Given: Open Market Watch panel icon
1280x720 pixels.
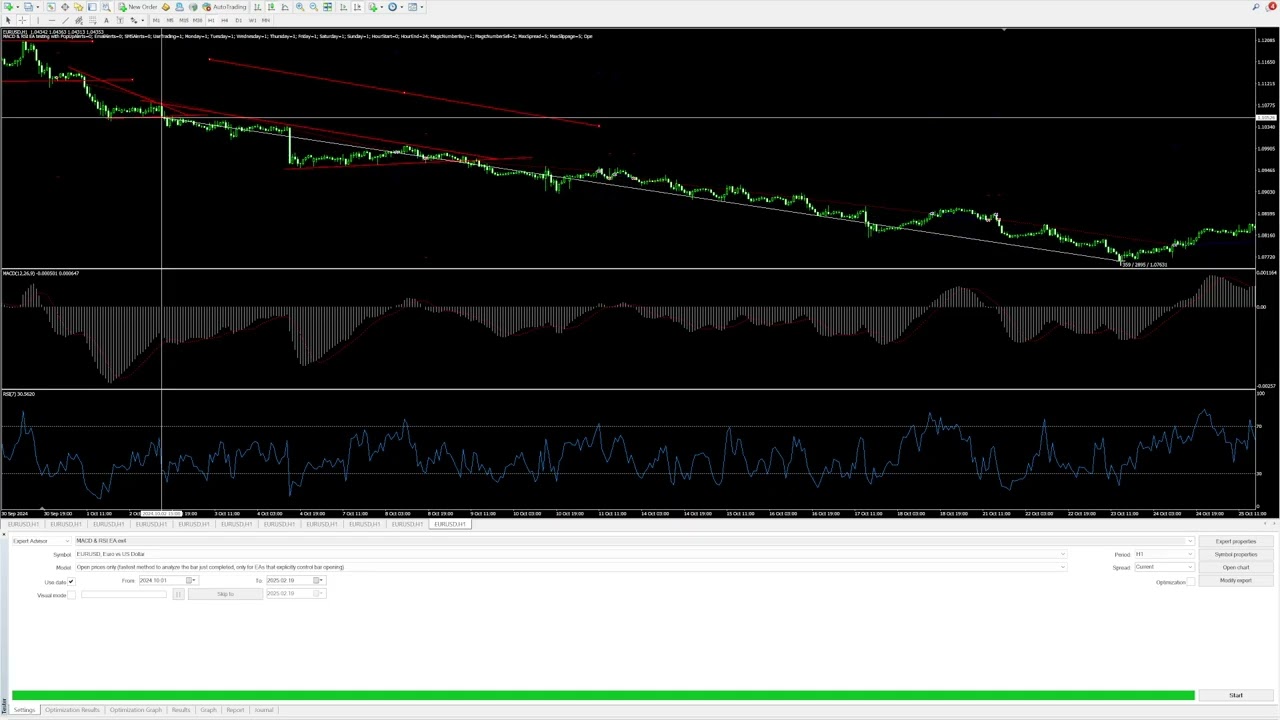Looking at the screenshot, I should click(51, 7).
